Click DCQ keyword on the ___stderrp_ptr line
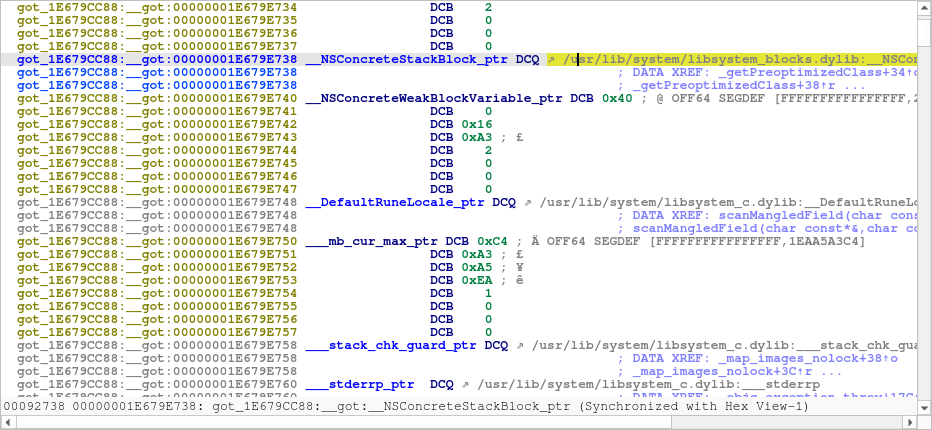The height and width of the screenshot is (430, 932). tap(442, 384)
